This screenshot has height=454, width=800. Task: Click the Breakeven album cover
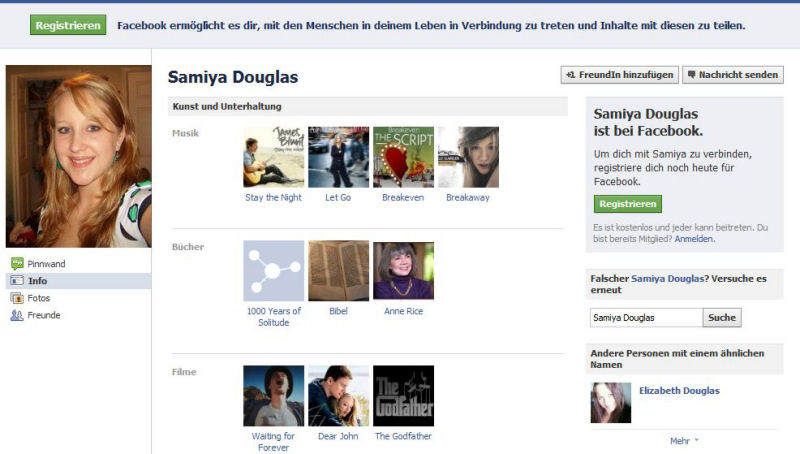(x=404, y=157)
